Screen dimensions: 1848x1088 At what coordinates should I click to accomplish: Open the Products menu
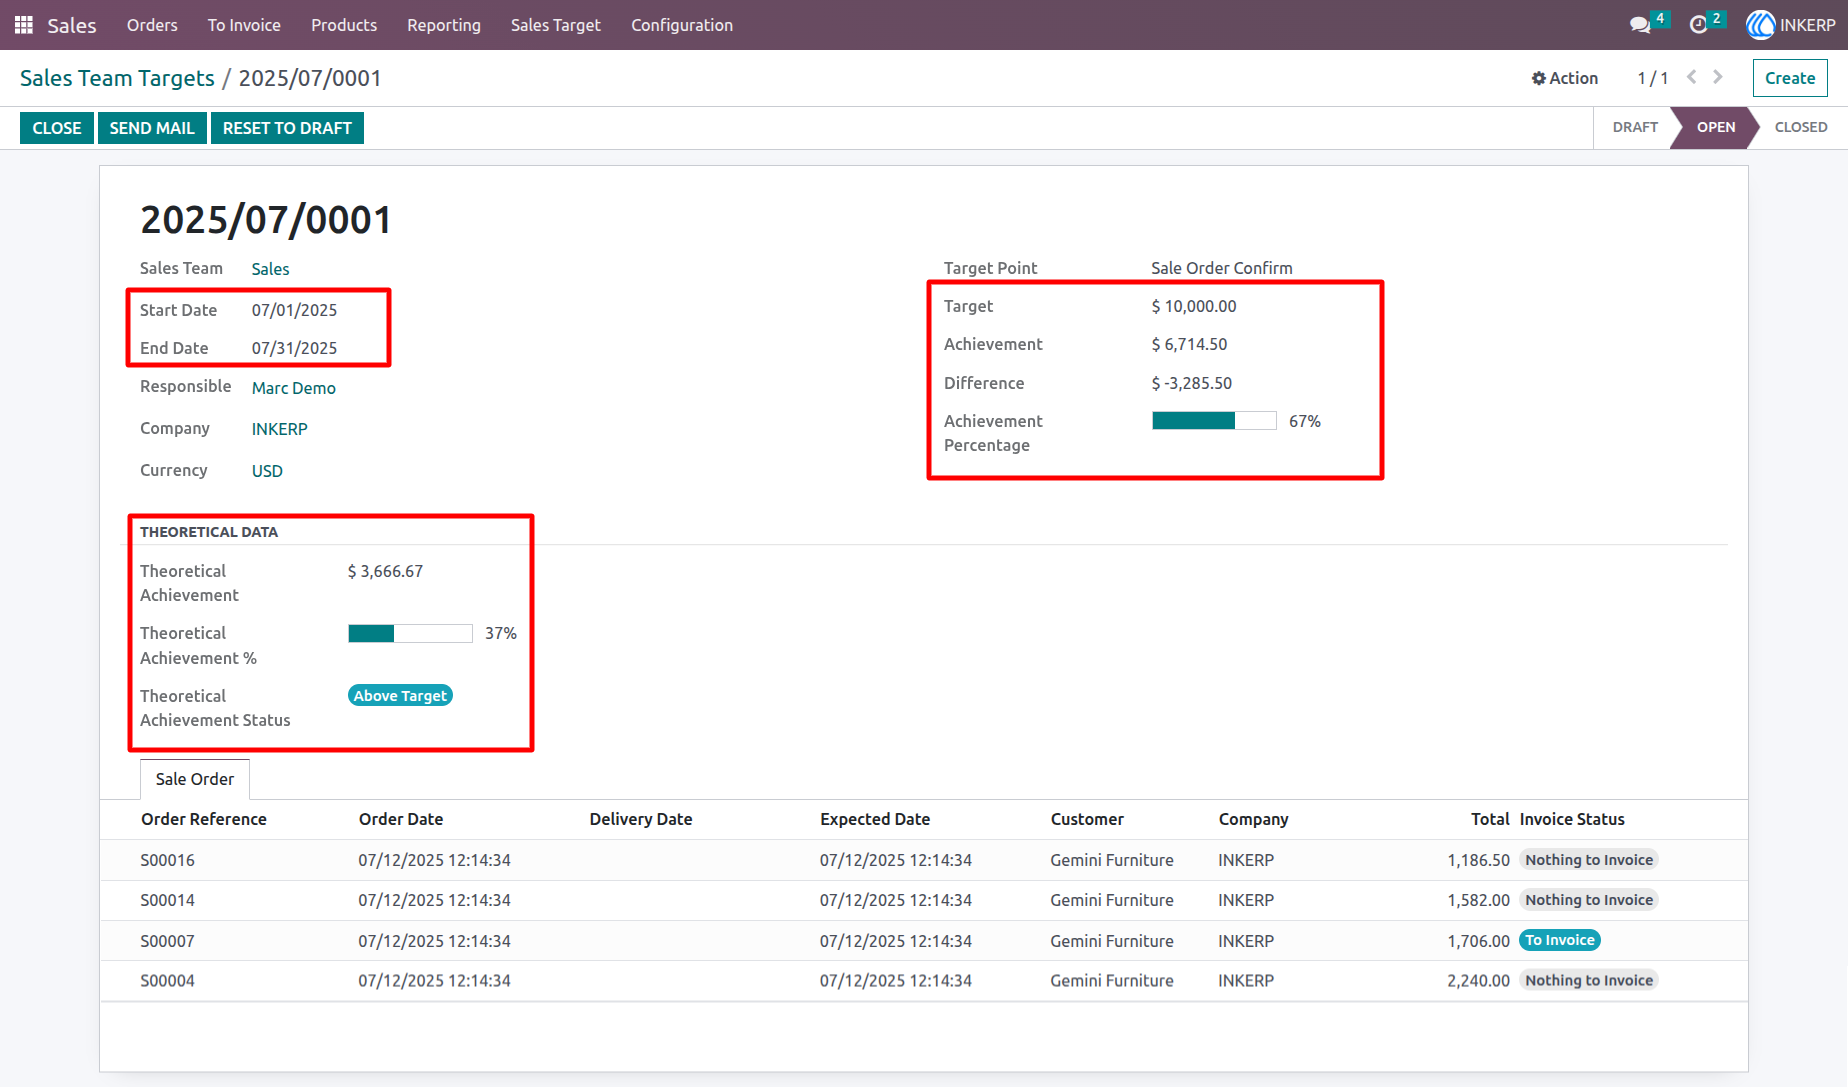(x=344, y=25)
